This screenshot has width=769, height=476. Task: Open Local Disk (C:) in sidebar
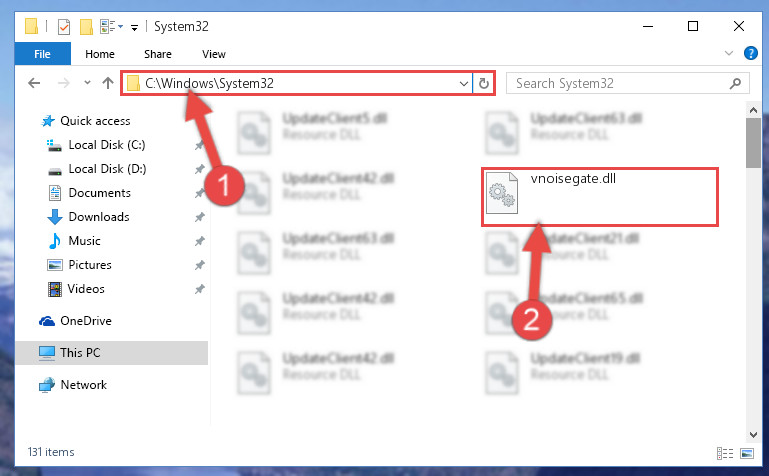click(x=107, y=145)
